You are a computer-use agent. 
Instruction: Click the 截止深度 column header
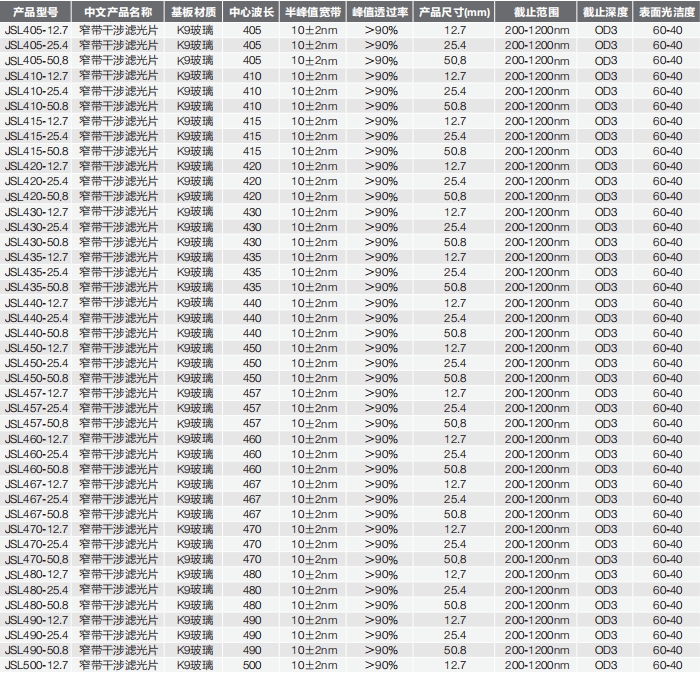pos(606,13)
